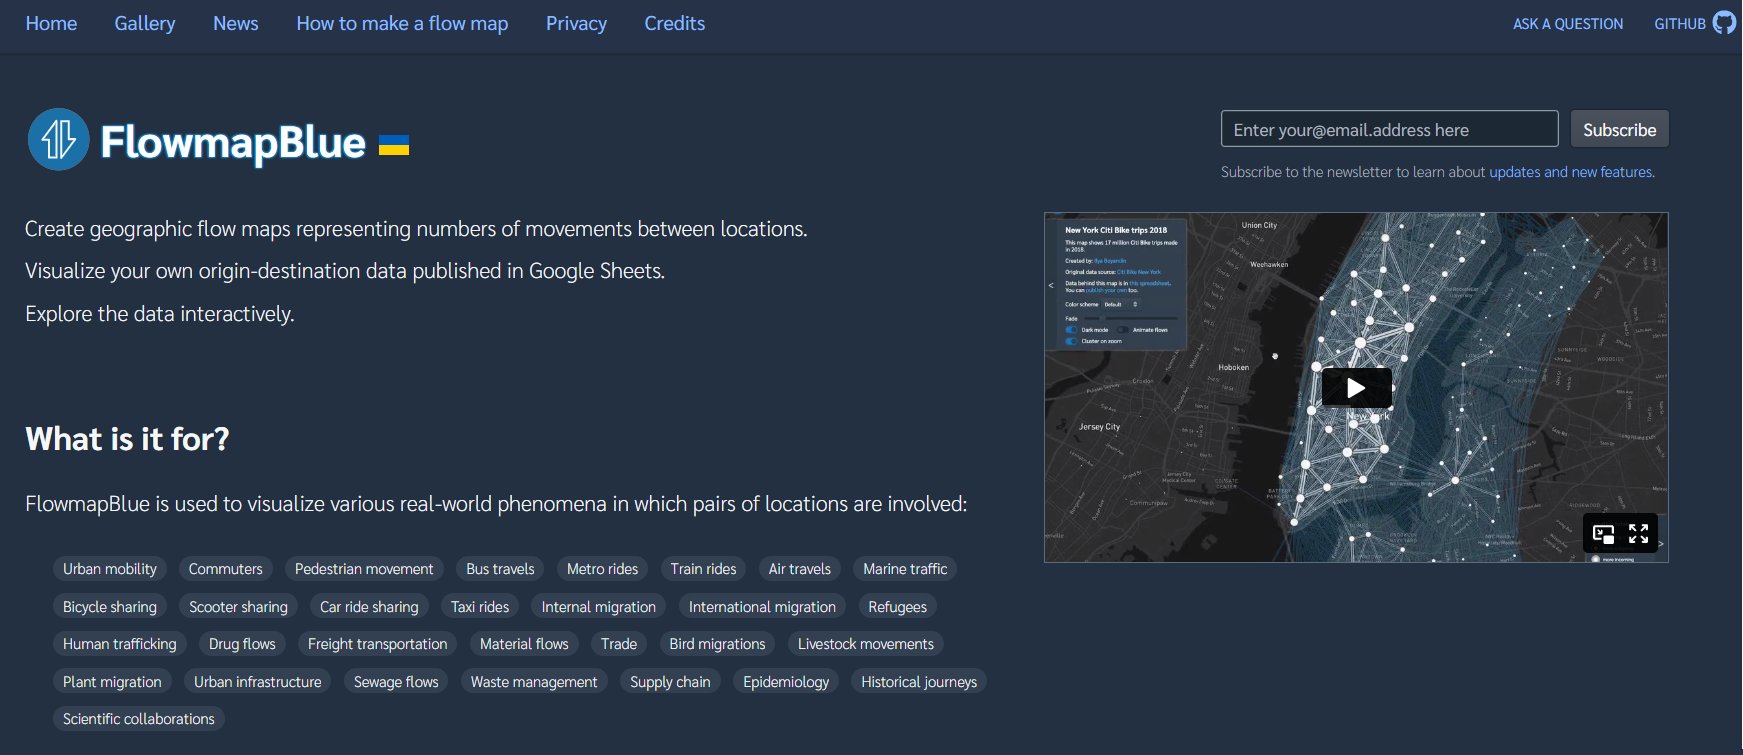Choose the Bird migrations tag
This screenshot has width=1743, height=755.
717,644
